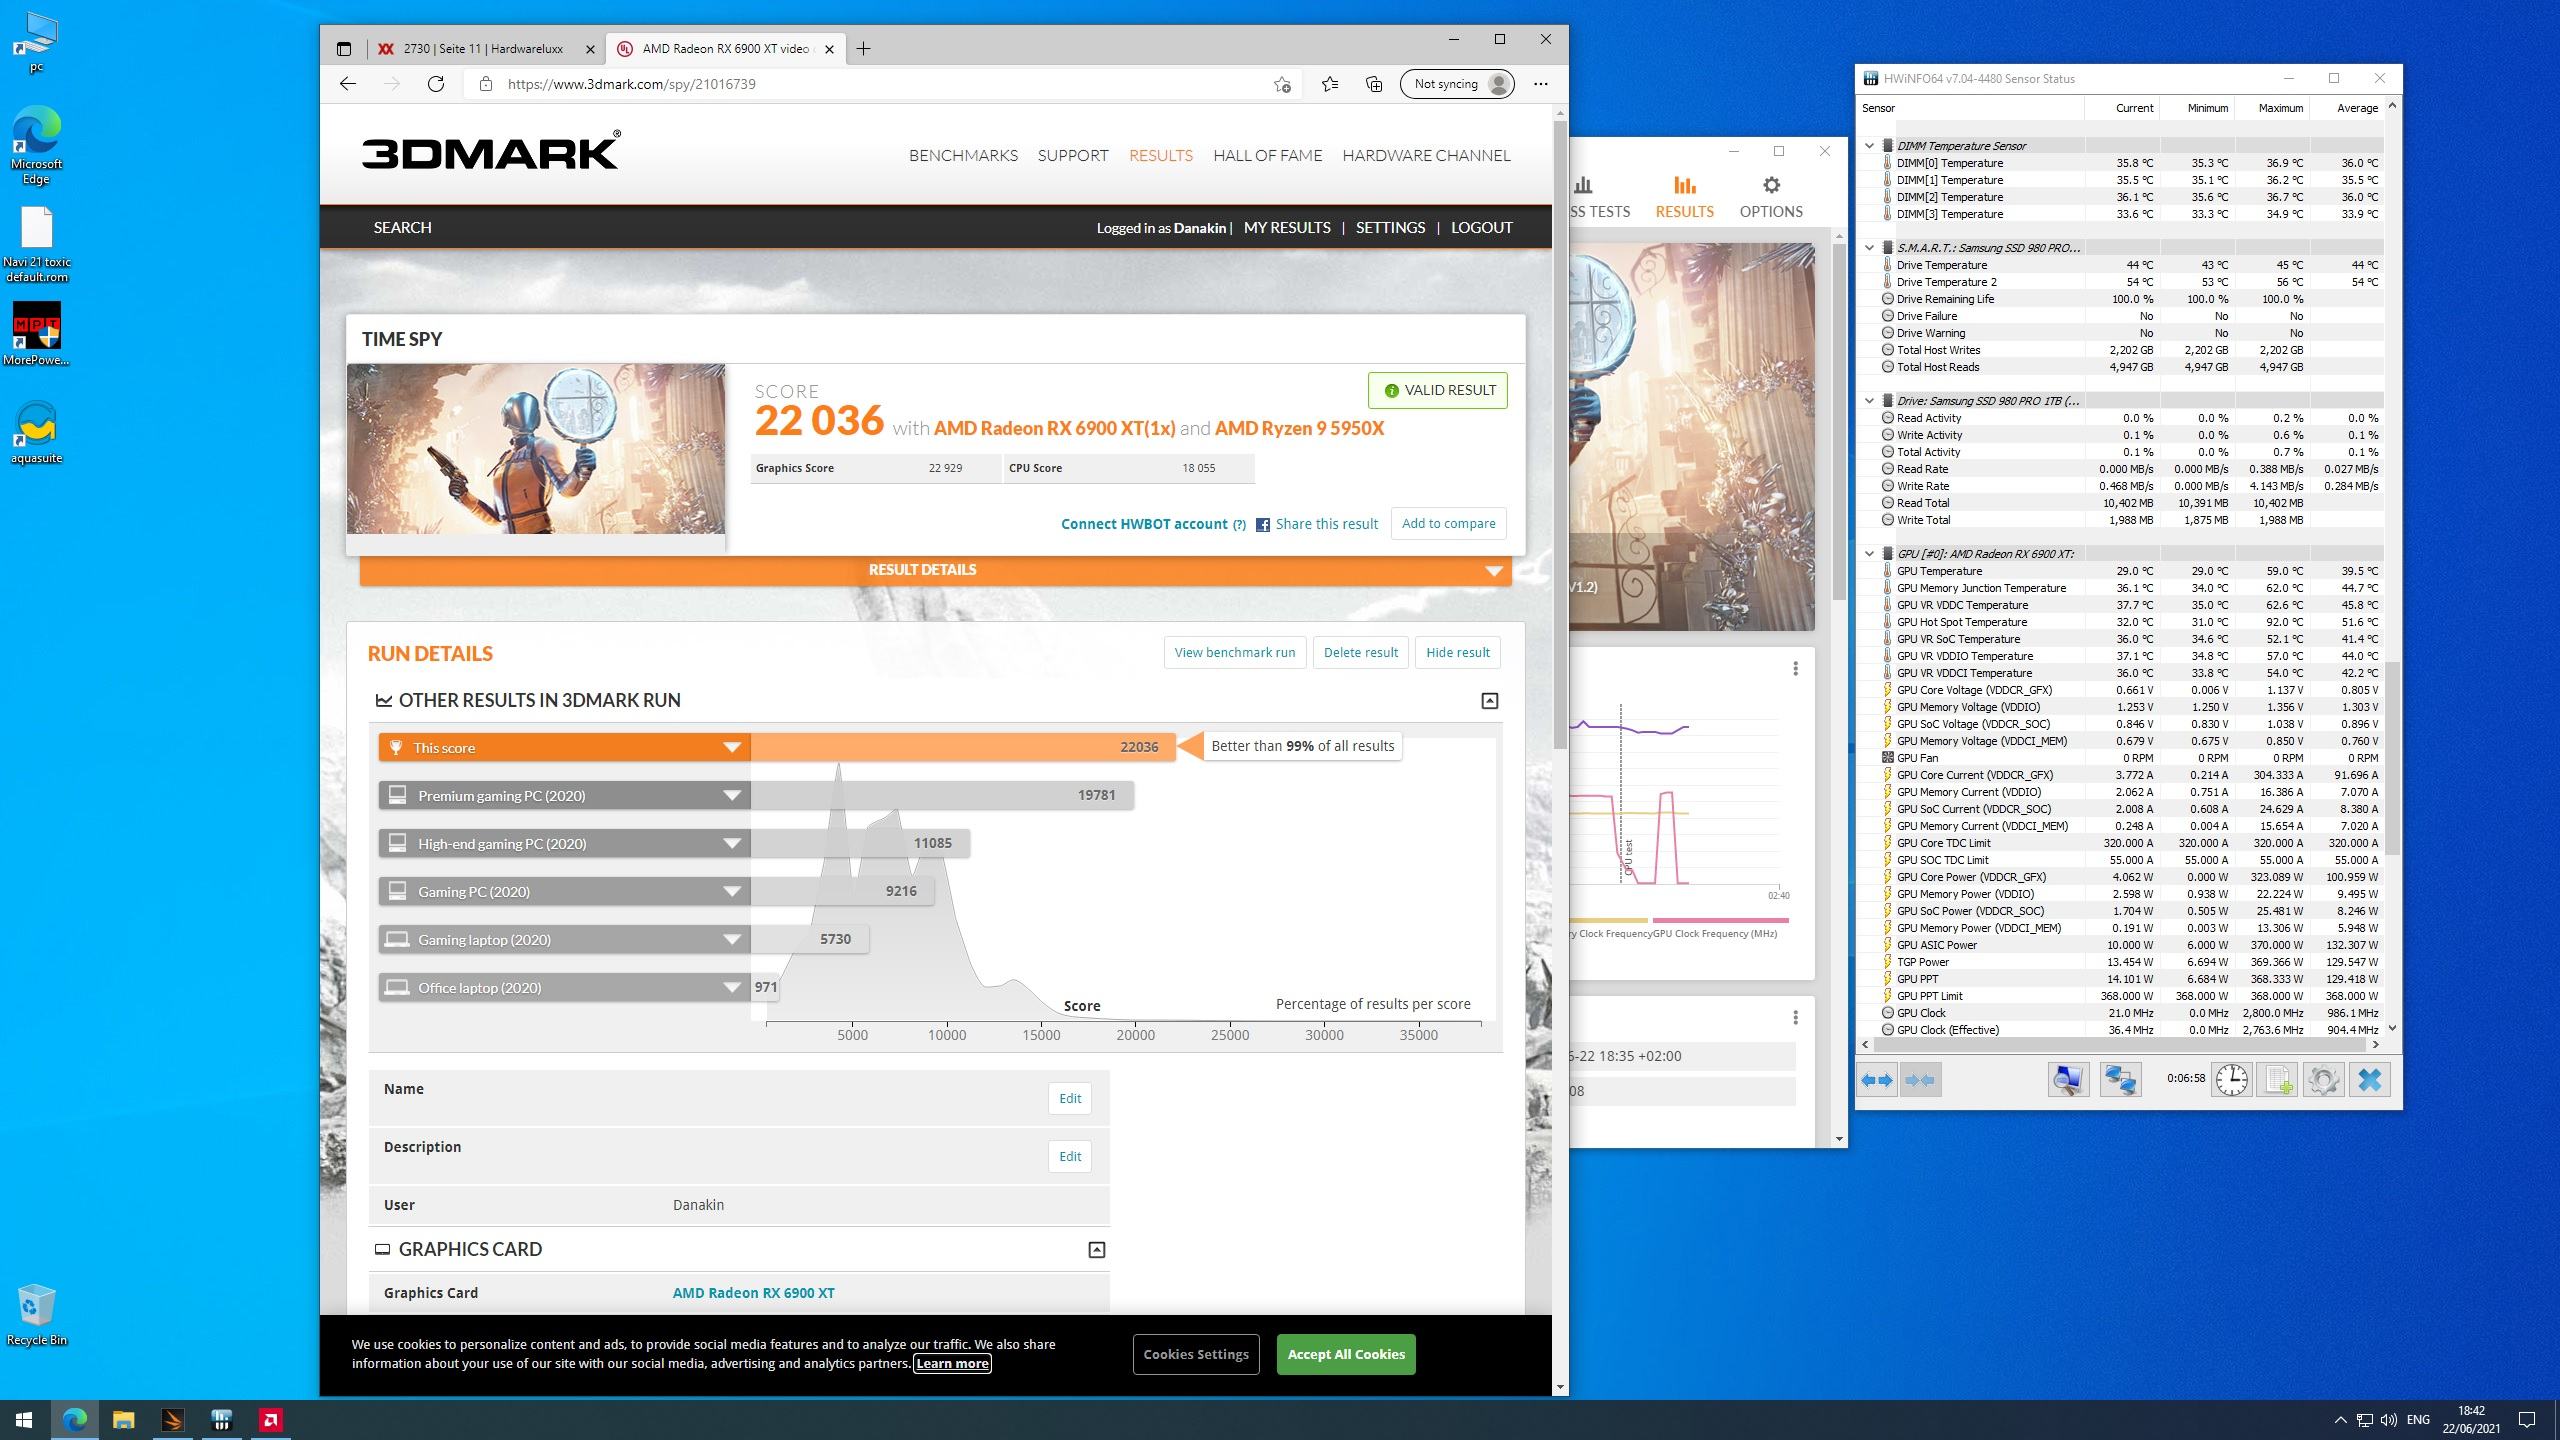The width and height of the screenshot is (2560, 1440).
Task: Select Navi 21 toxic default.rom file
Action: [x=37, y=246]
